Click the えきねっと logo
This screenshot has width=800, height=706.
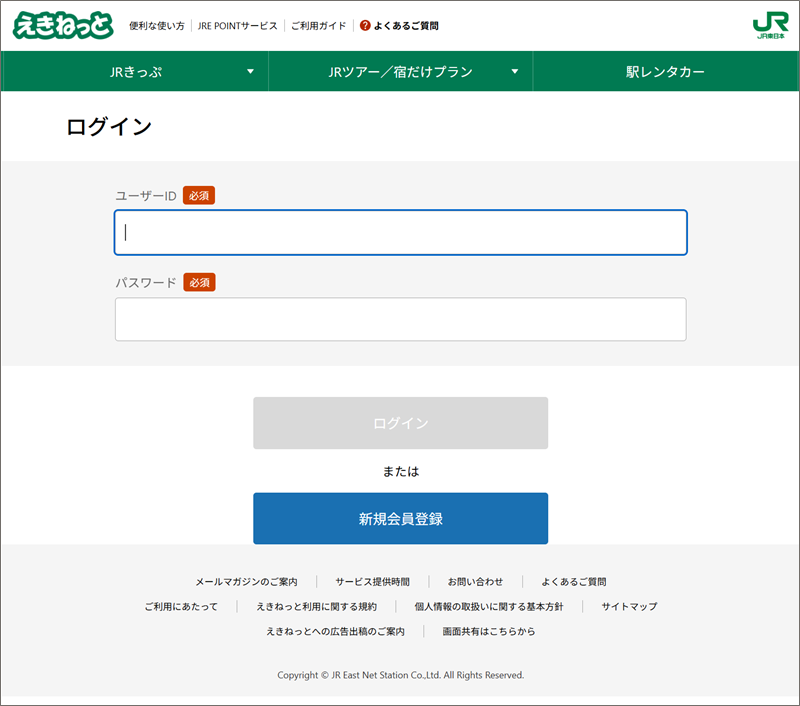point(62,25)
